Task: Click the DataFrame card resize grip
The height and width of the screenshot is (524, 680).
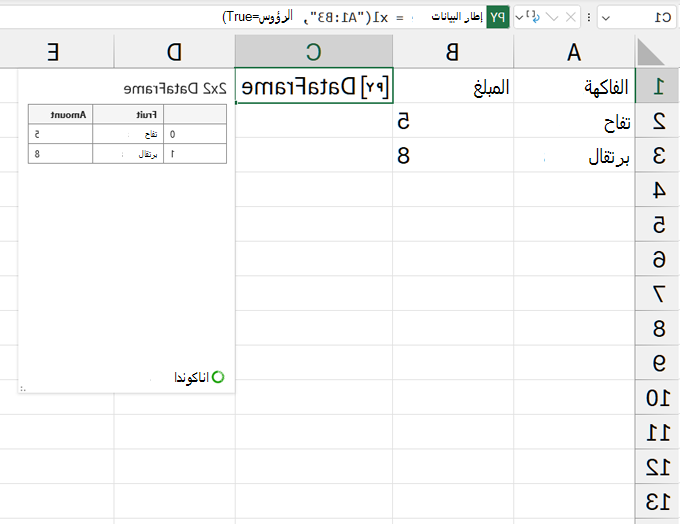Action: [x=23, y=389]
